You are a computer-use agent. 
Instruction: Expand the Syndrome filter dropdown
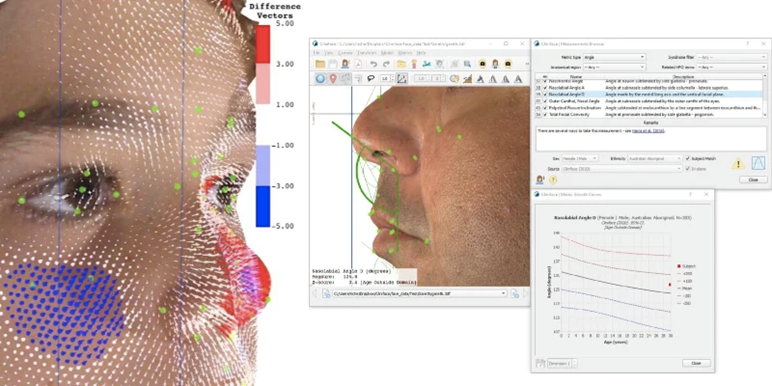point(732,57)
